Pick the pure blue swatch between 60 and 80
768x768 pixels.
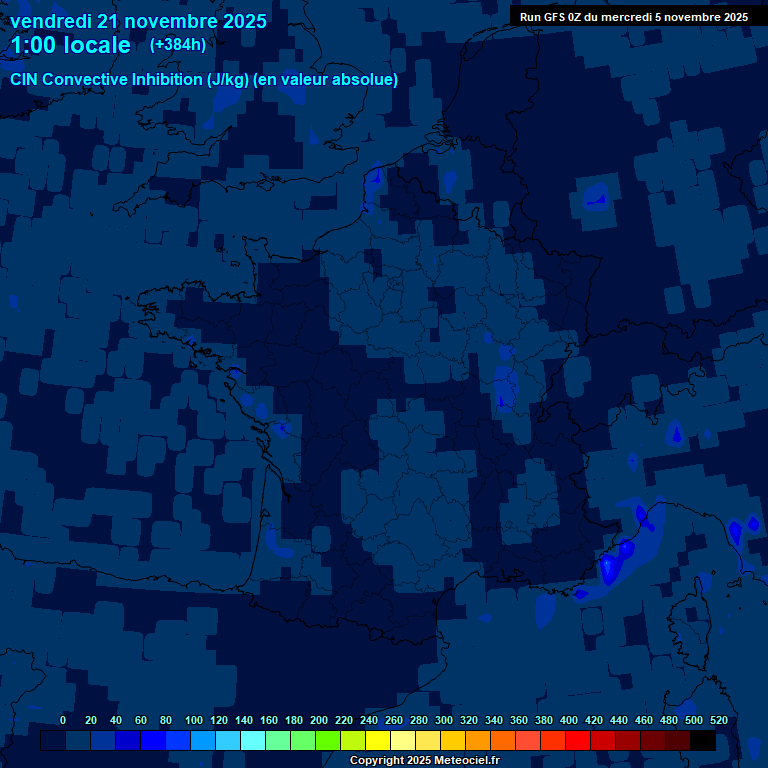(x=153, y=741)
